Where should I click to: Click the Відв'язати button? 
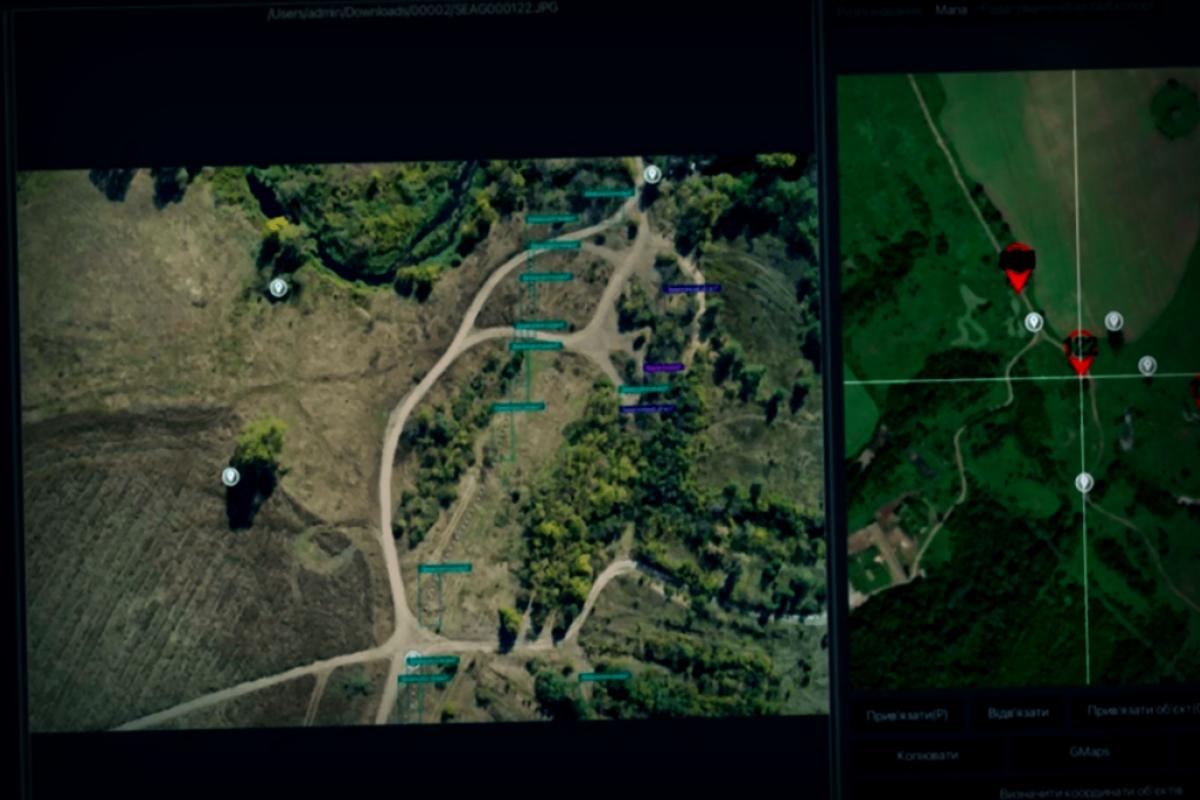pos(1017,713)
